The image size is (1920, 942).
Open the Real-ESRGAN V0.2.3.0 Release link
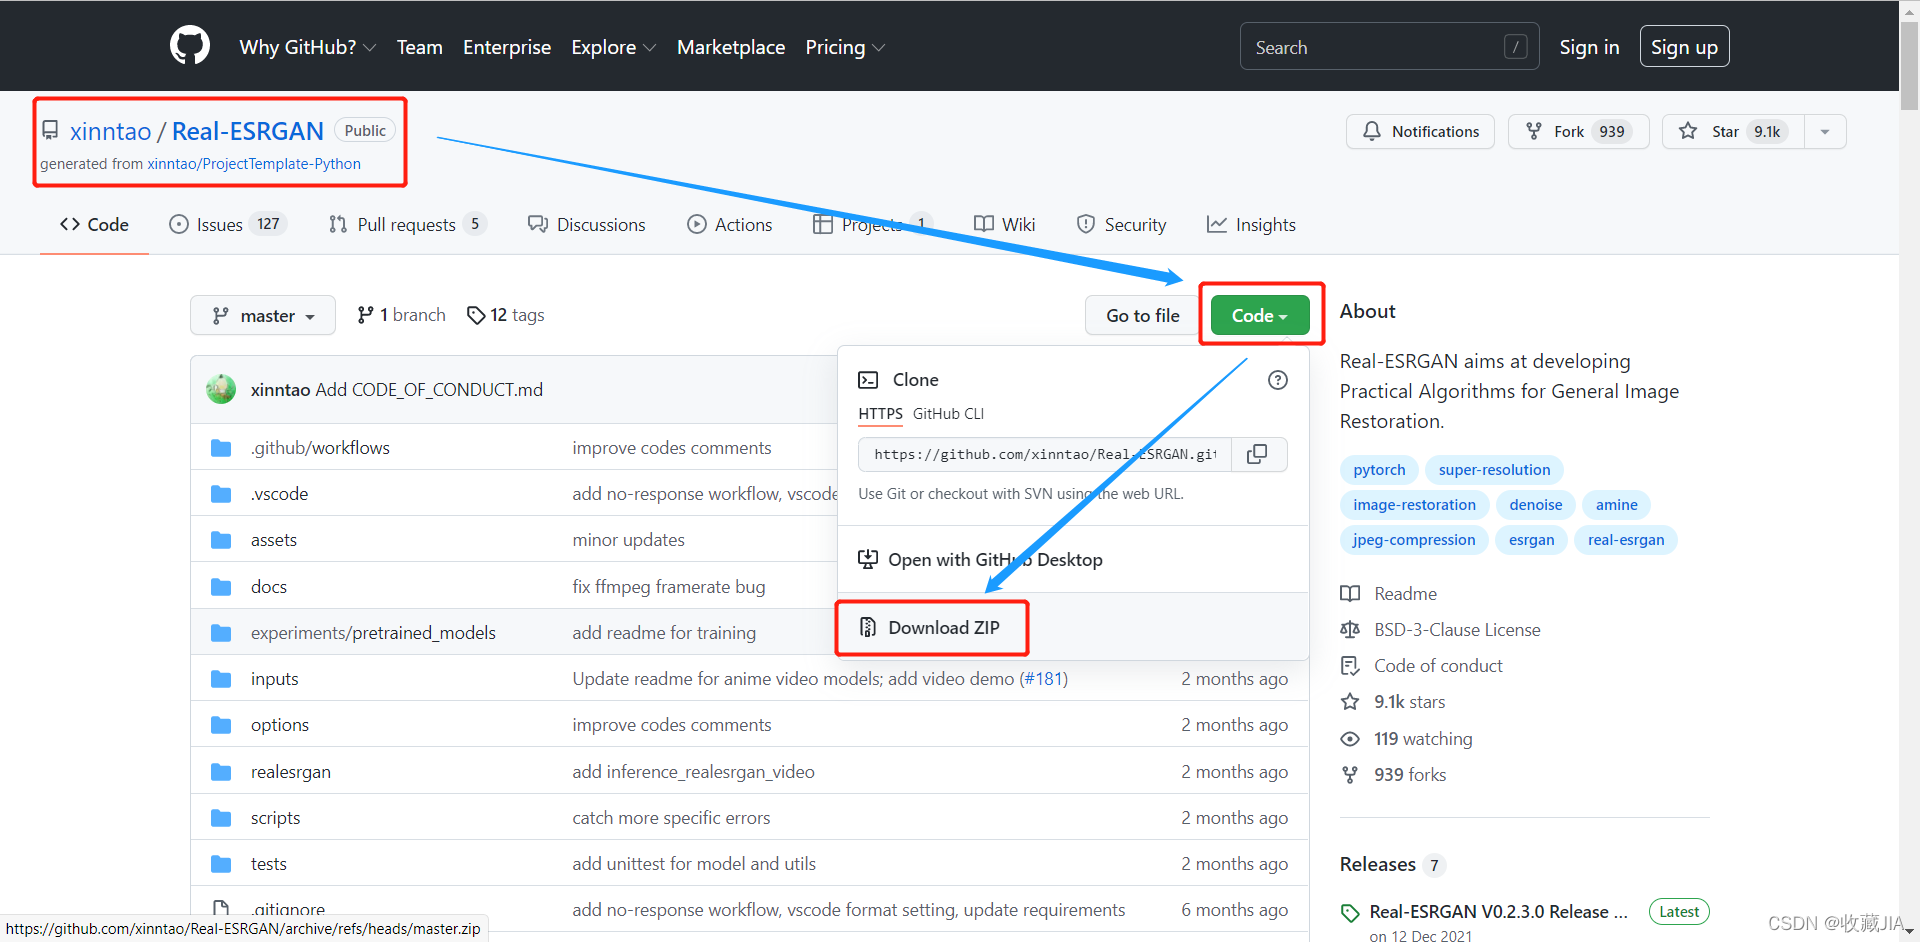tap(1498, 912)
